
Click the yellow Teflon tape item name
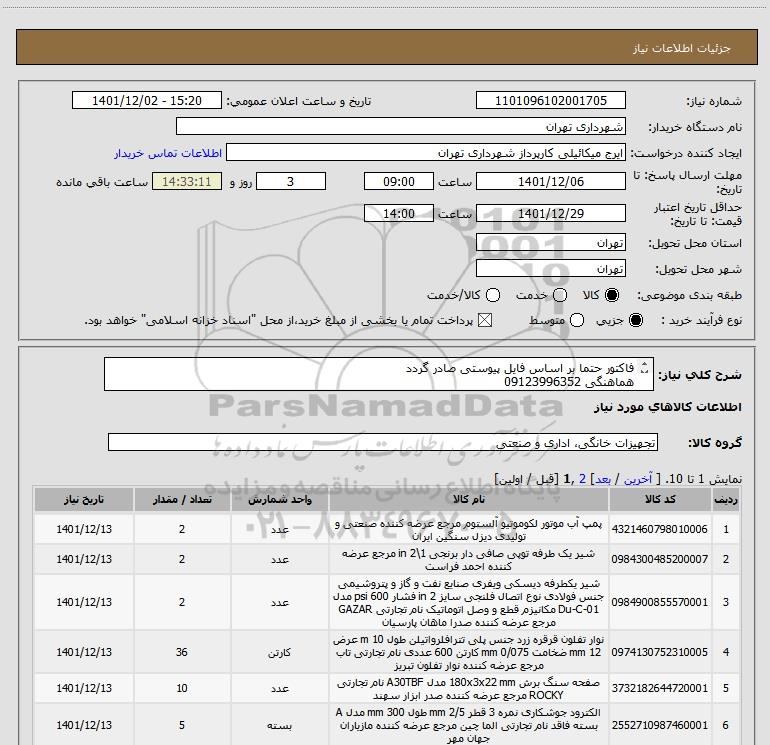(468, 652)
